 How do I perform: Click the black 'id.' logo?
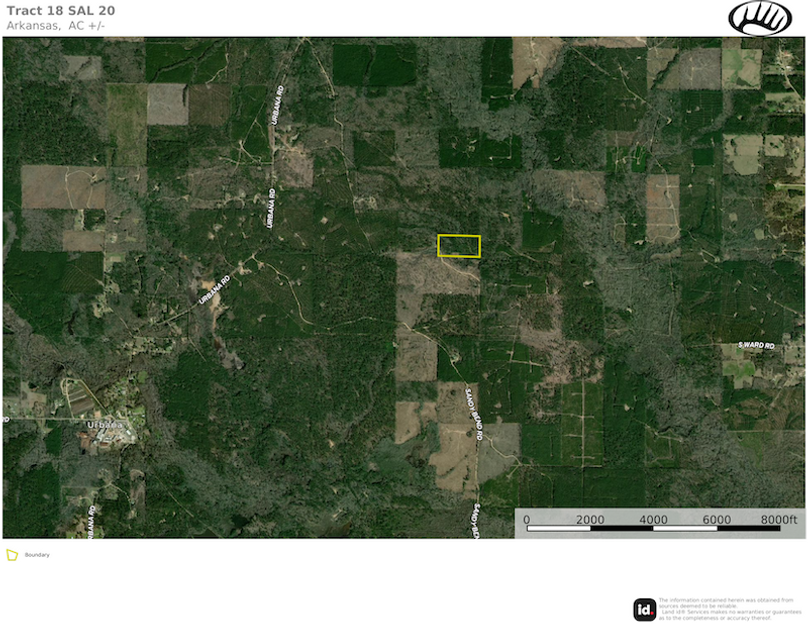[x=644, y=609]
